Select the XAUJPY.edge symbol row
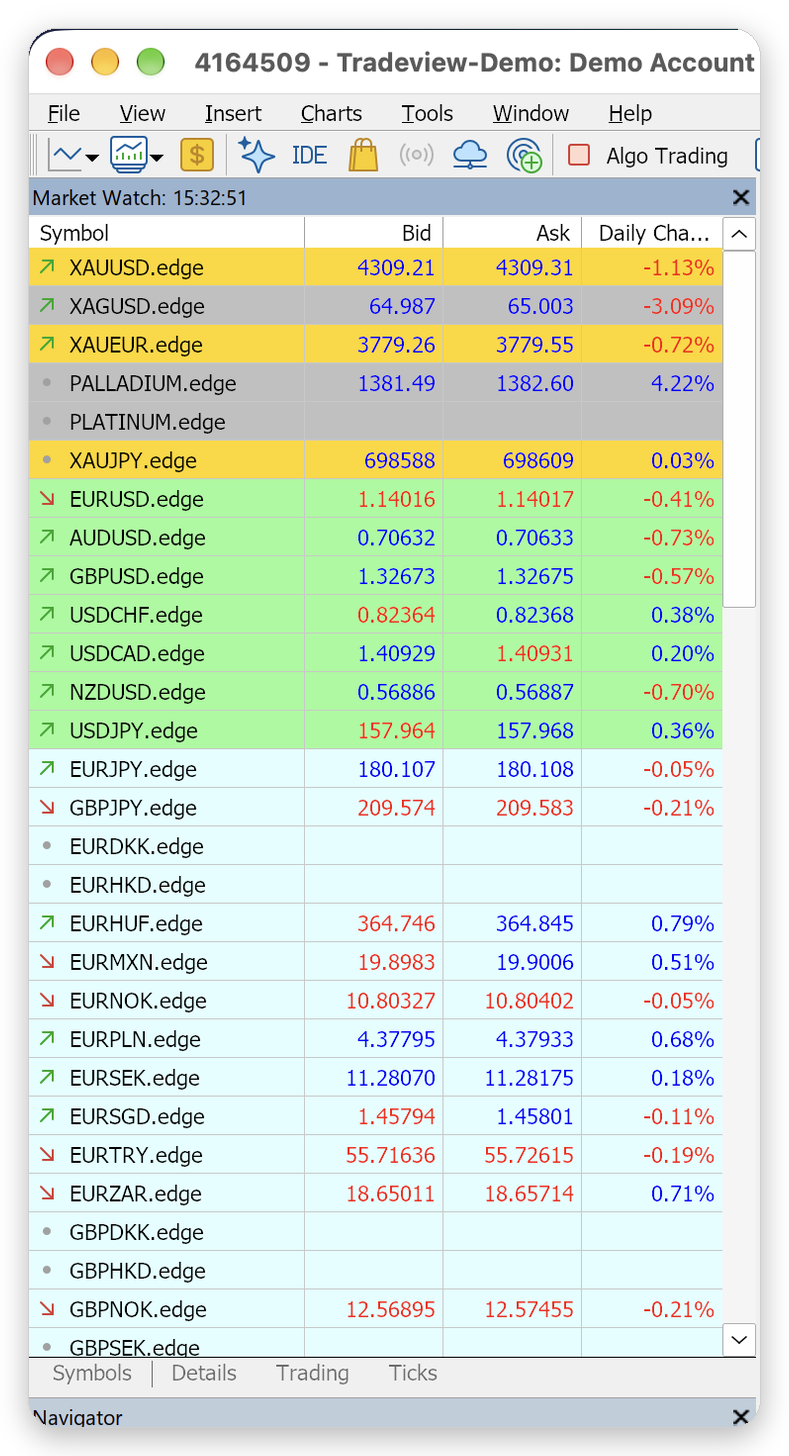 pos(376,461)
